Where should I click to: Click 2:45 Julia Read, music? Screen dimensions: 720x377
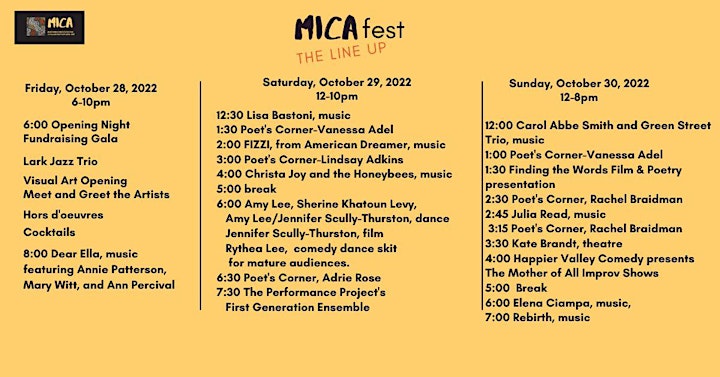tap(546, 214)
